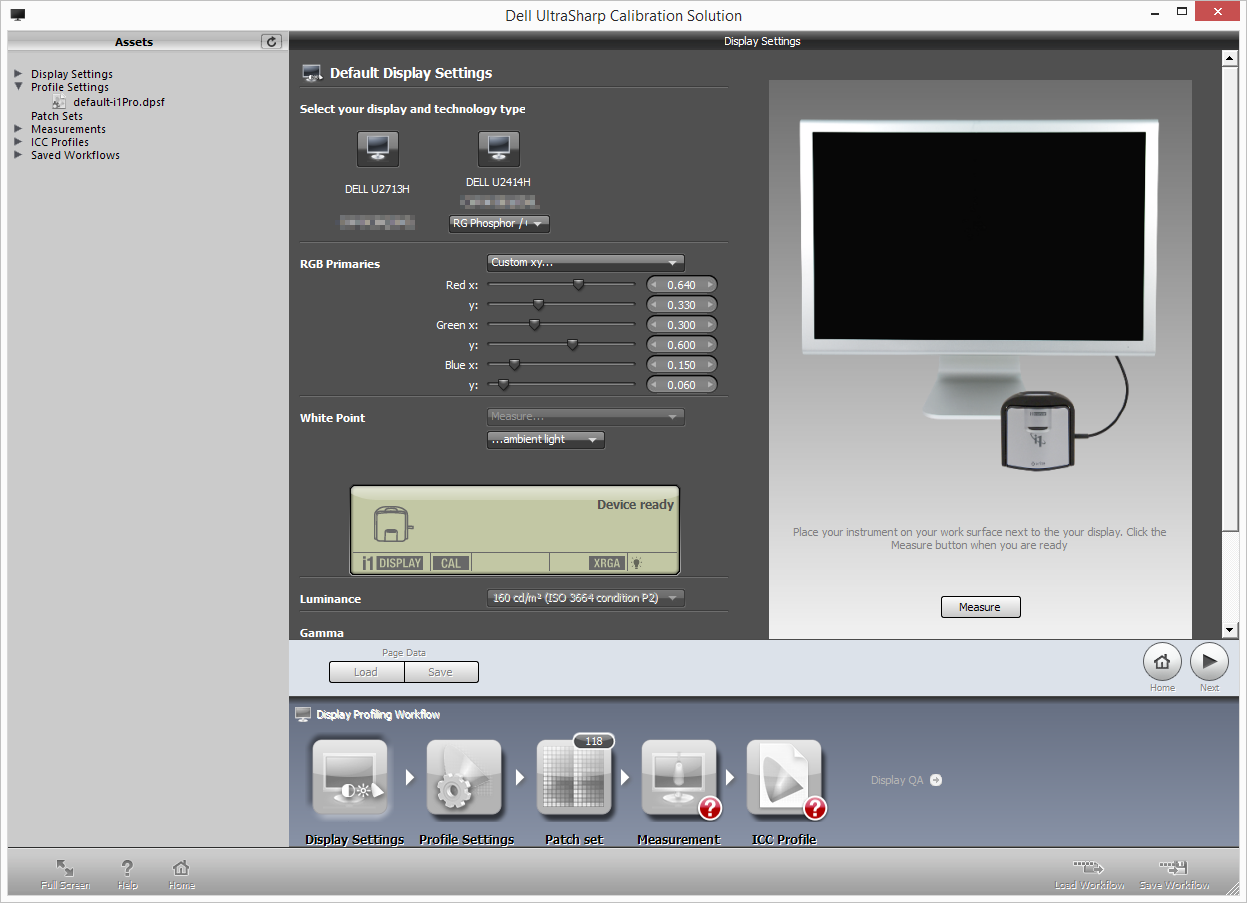Click the Save Workflow icon
Image resolution: width=1247 pixels, height=903 pixels.
[1173, 867]
